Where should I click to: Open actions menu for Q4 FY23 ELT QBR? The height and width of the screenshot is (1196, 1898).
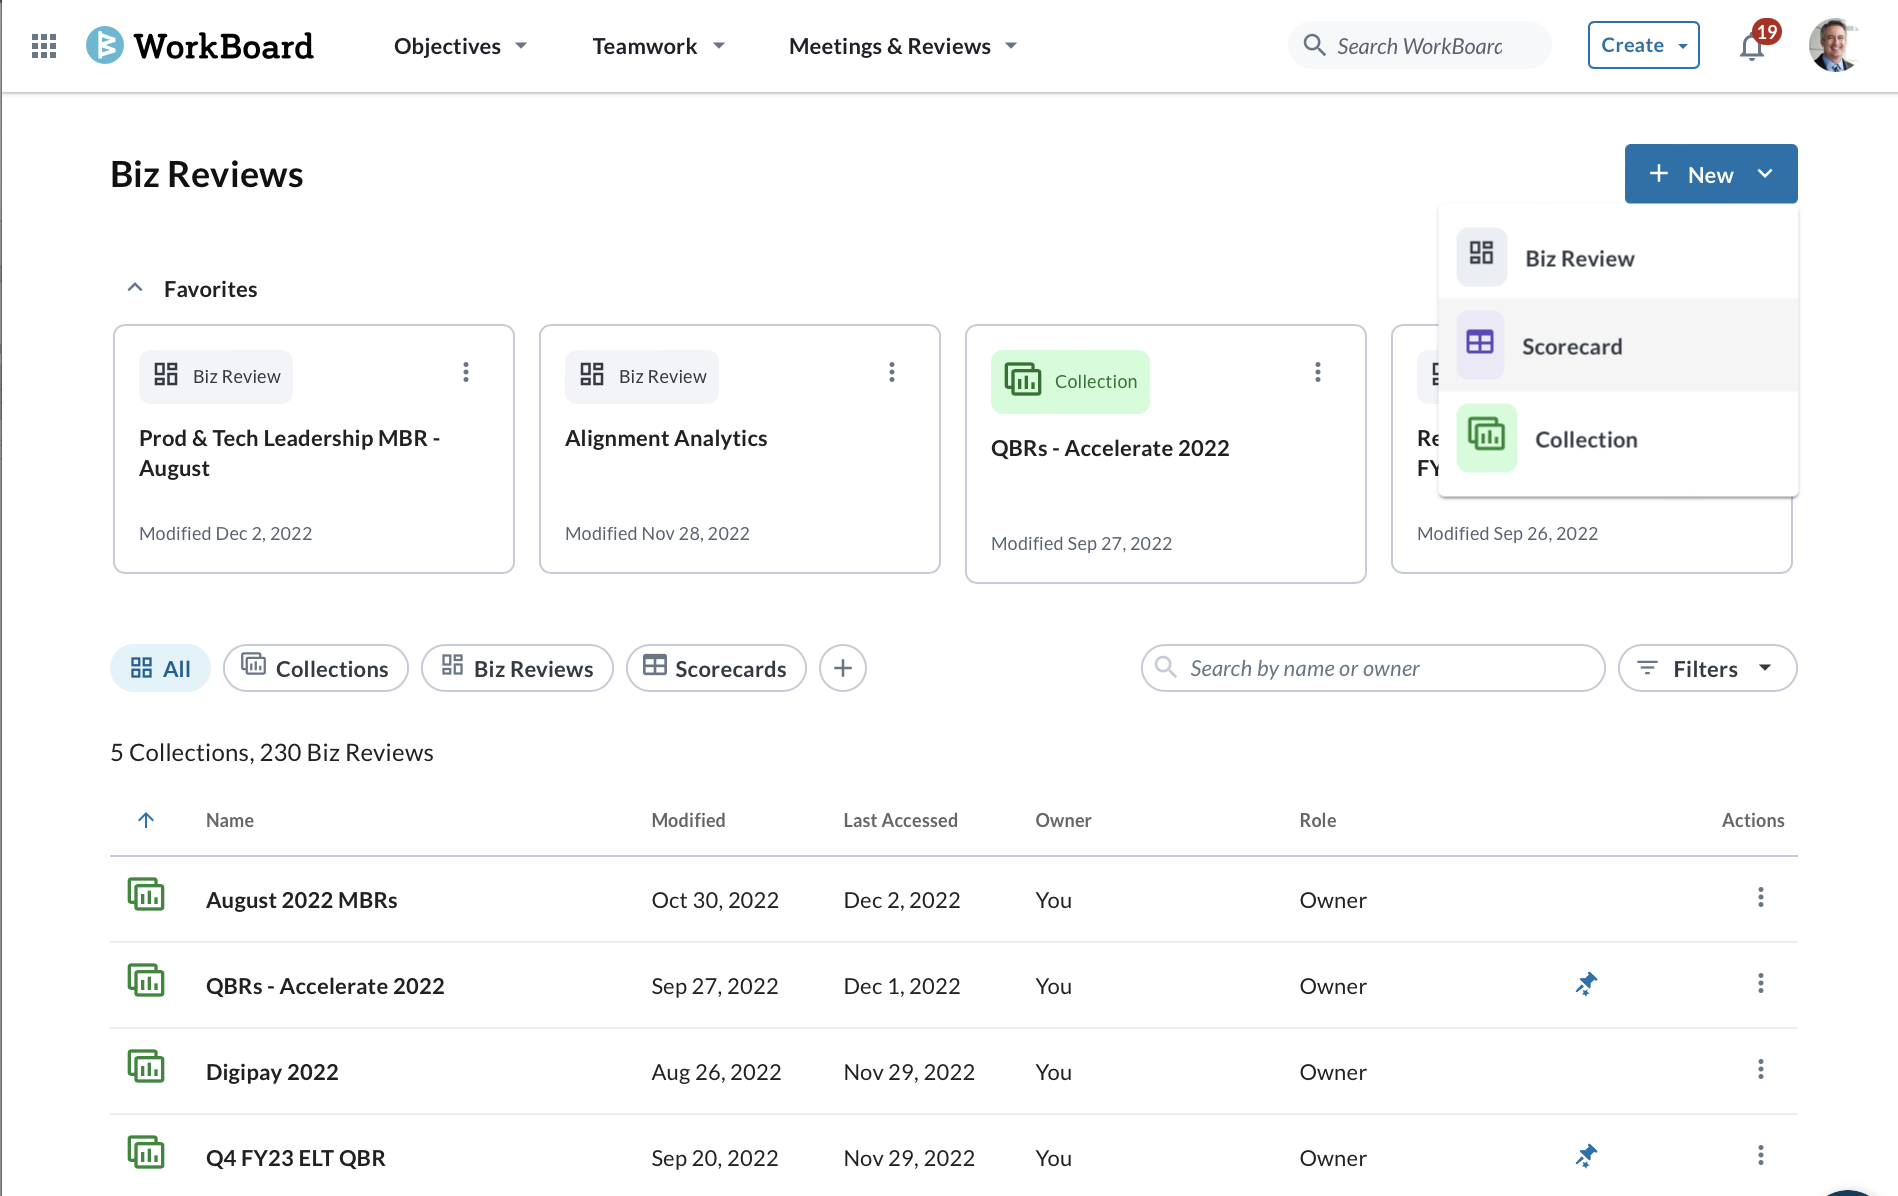pos(1761,1156)
